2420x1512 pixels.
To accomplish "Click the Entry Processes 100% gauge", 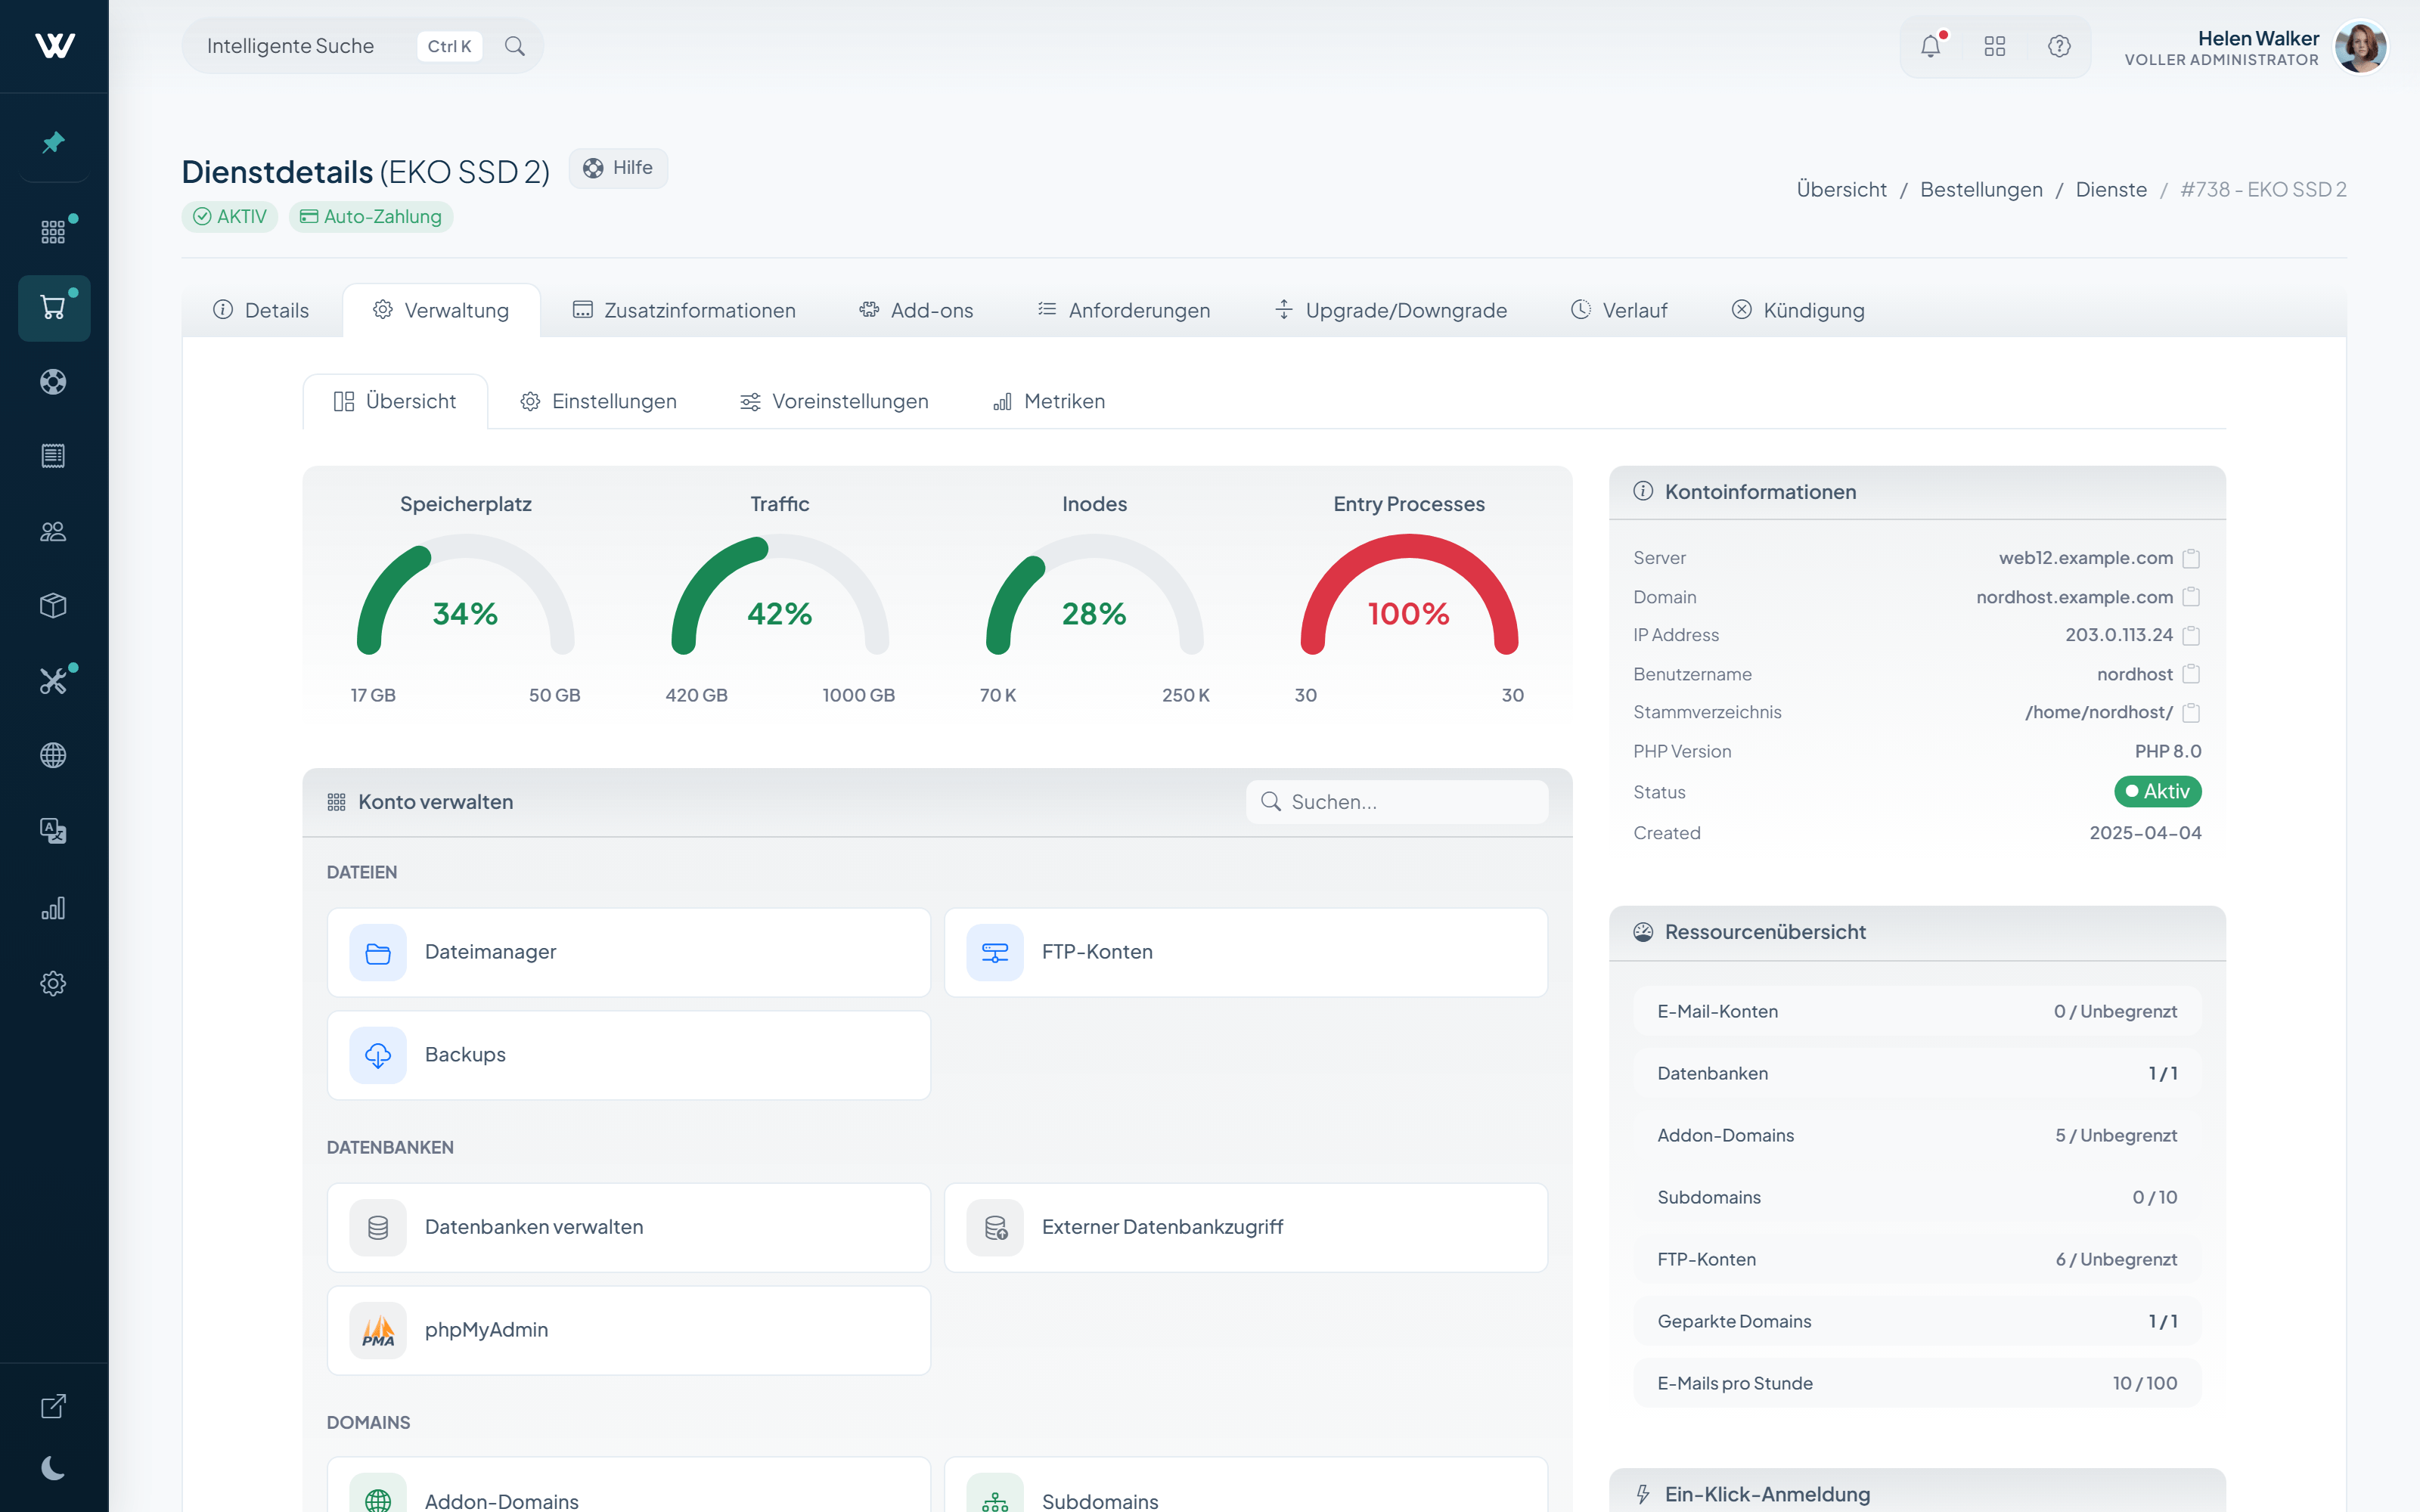I will 1409,596.
